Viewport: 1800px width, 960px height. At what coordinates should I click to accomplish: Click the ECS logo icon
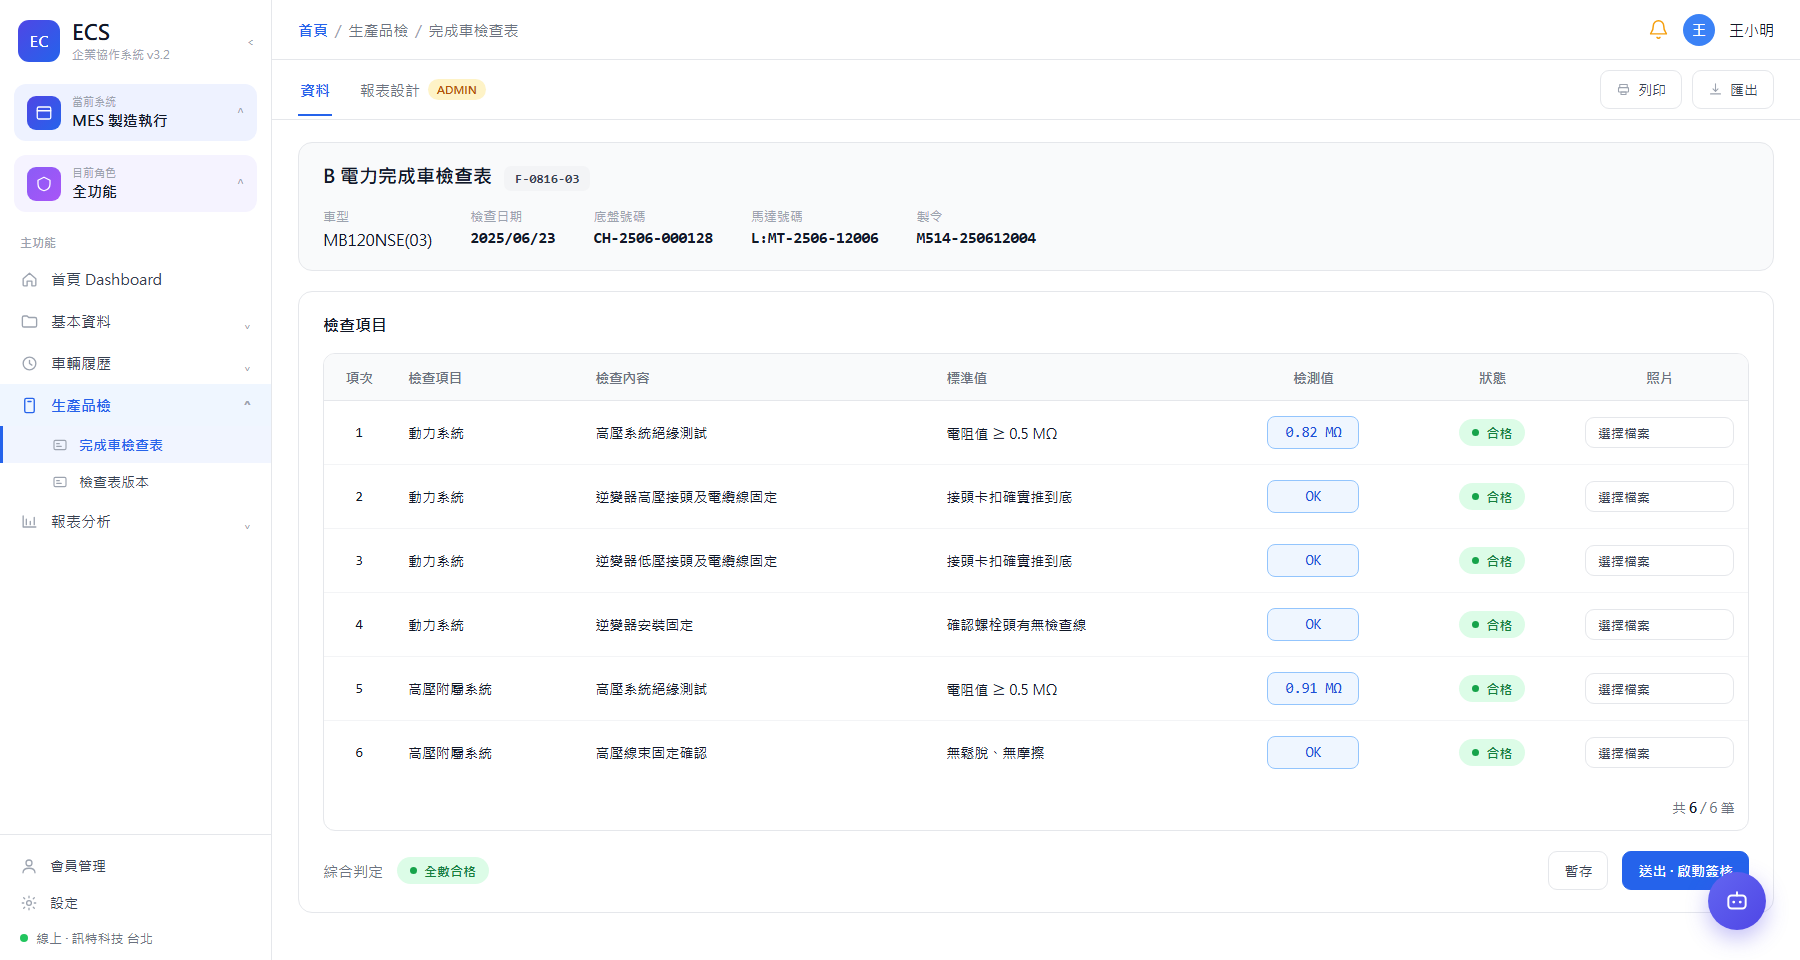(x=39, y=41)
